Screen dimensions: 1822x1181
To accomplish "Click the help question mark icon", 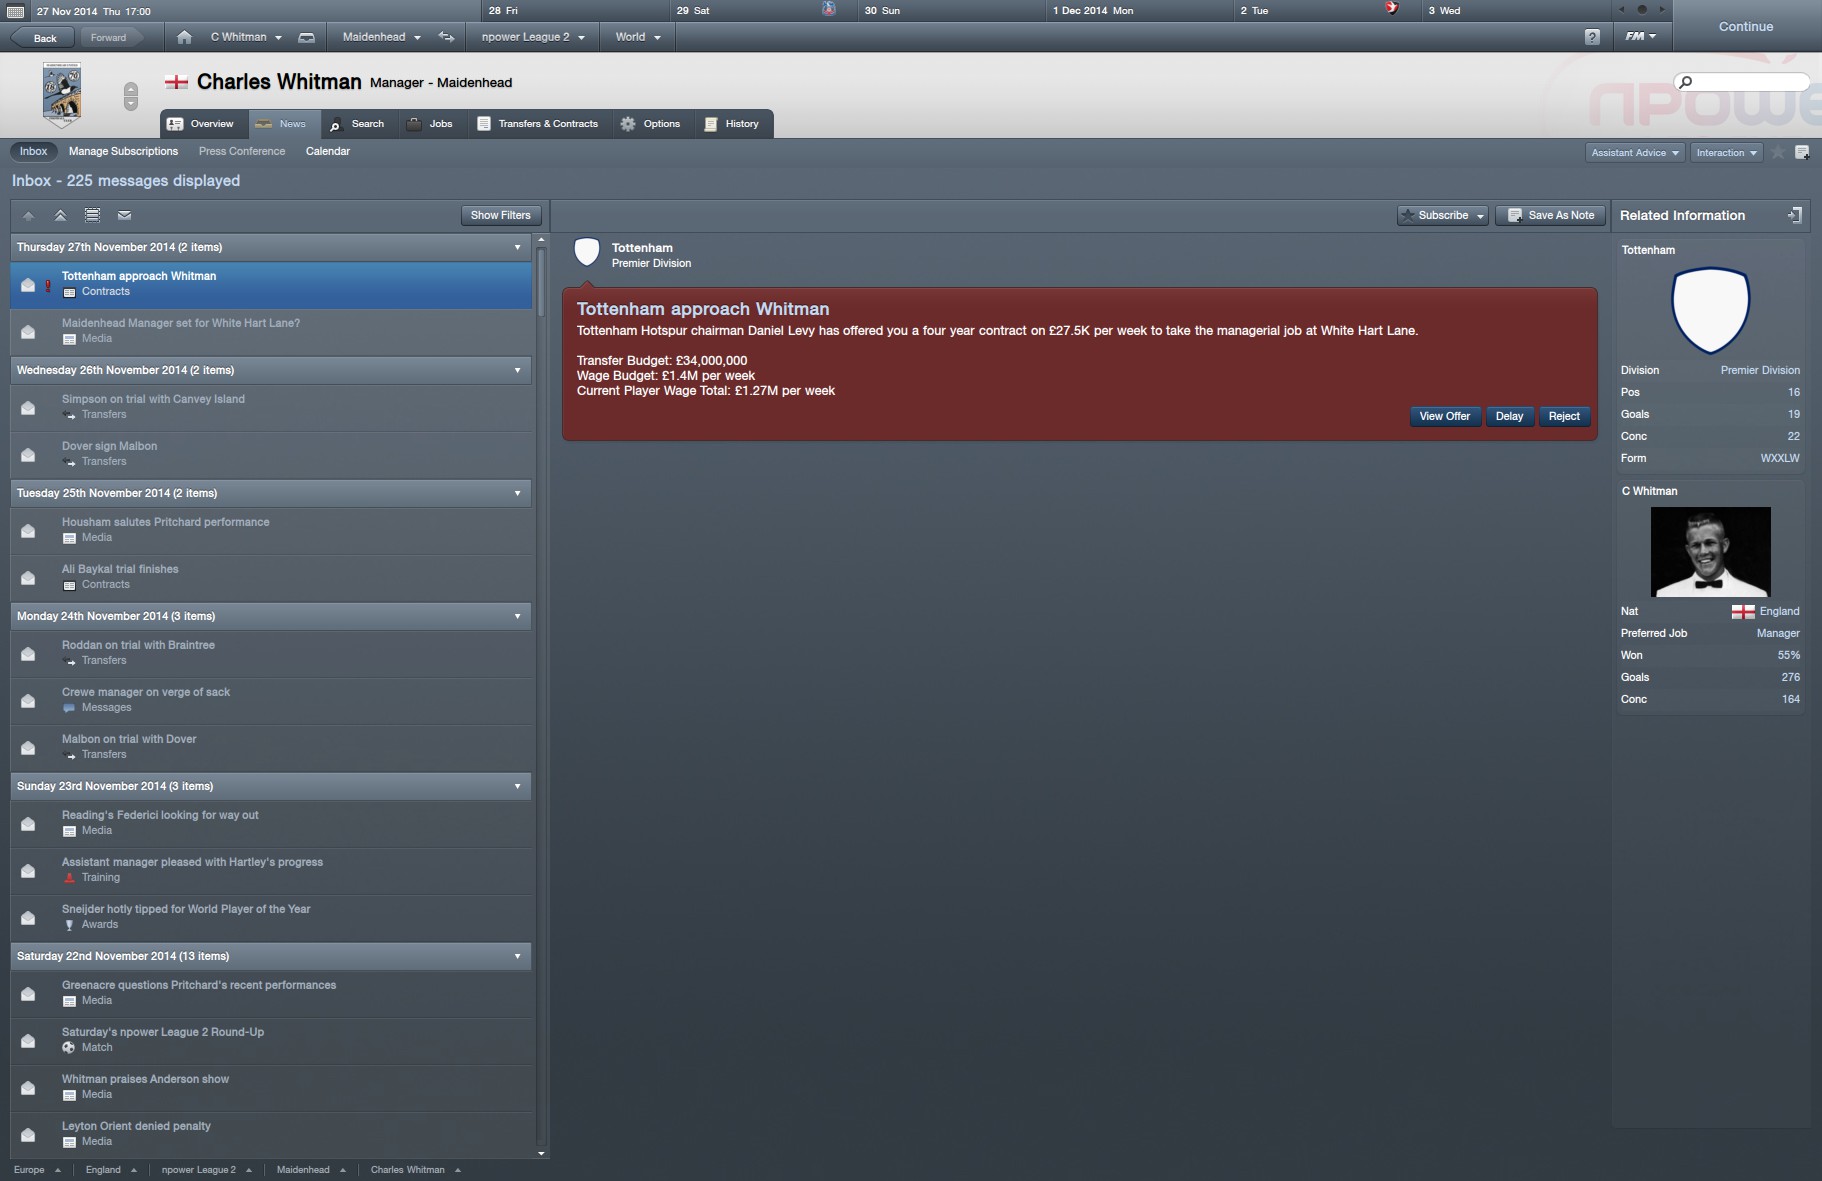I will pos(1592,37).
